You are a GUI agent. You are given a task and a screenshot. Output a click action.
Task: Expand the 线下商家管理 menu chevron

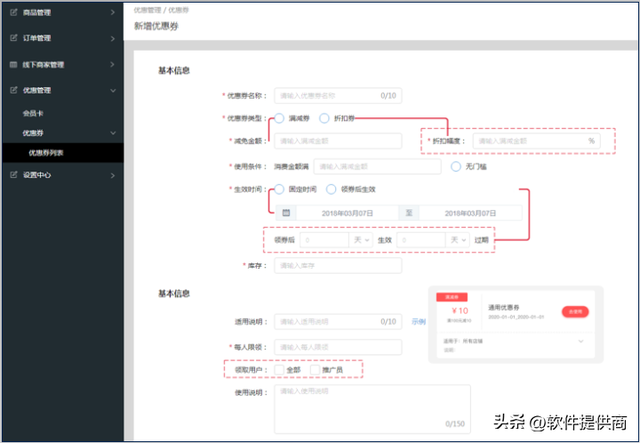pos(113,65)
